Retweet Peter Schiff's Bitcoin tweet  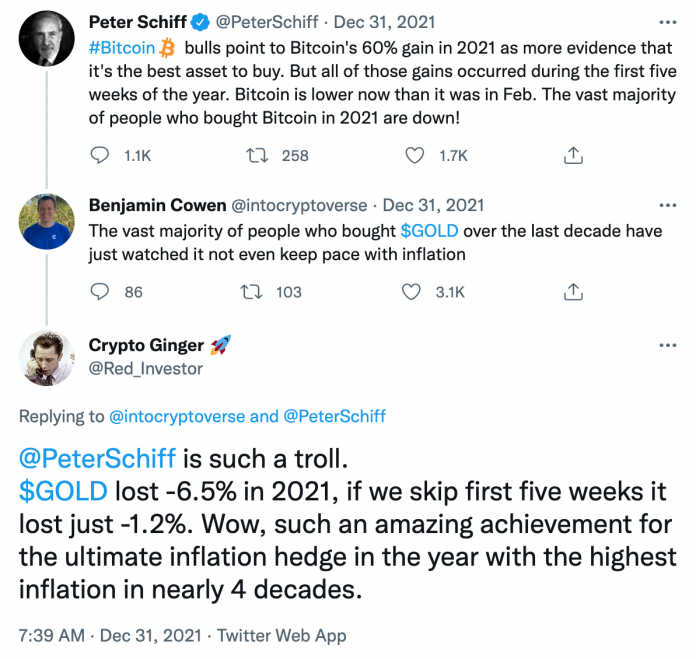tap(256, 155)
